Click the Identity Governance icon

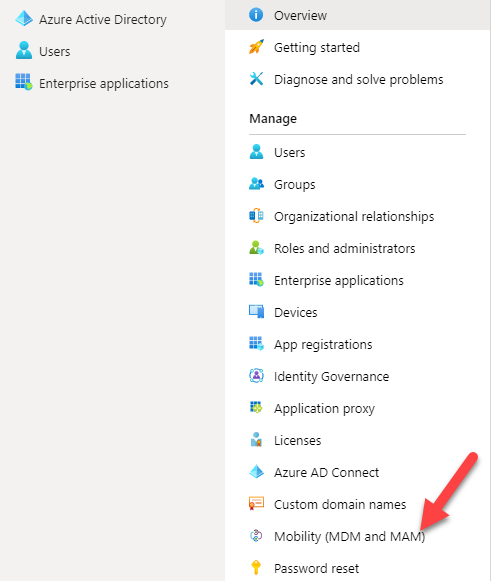pos(256,376)
